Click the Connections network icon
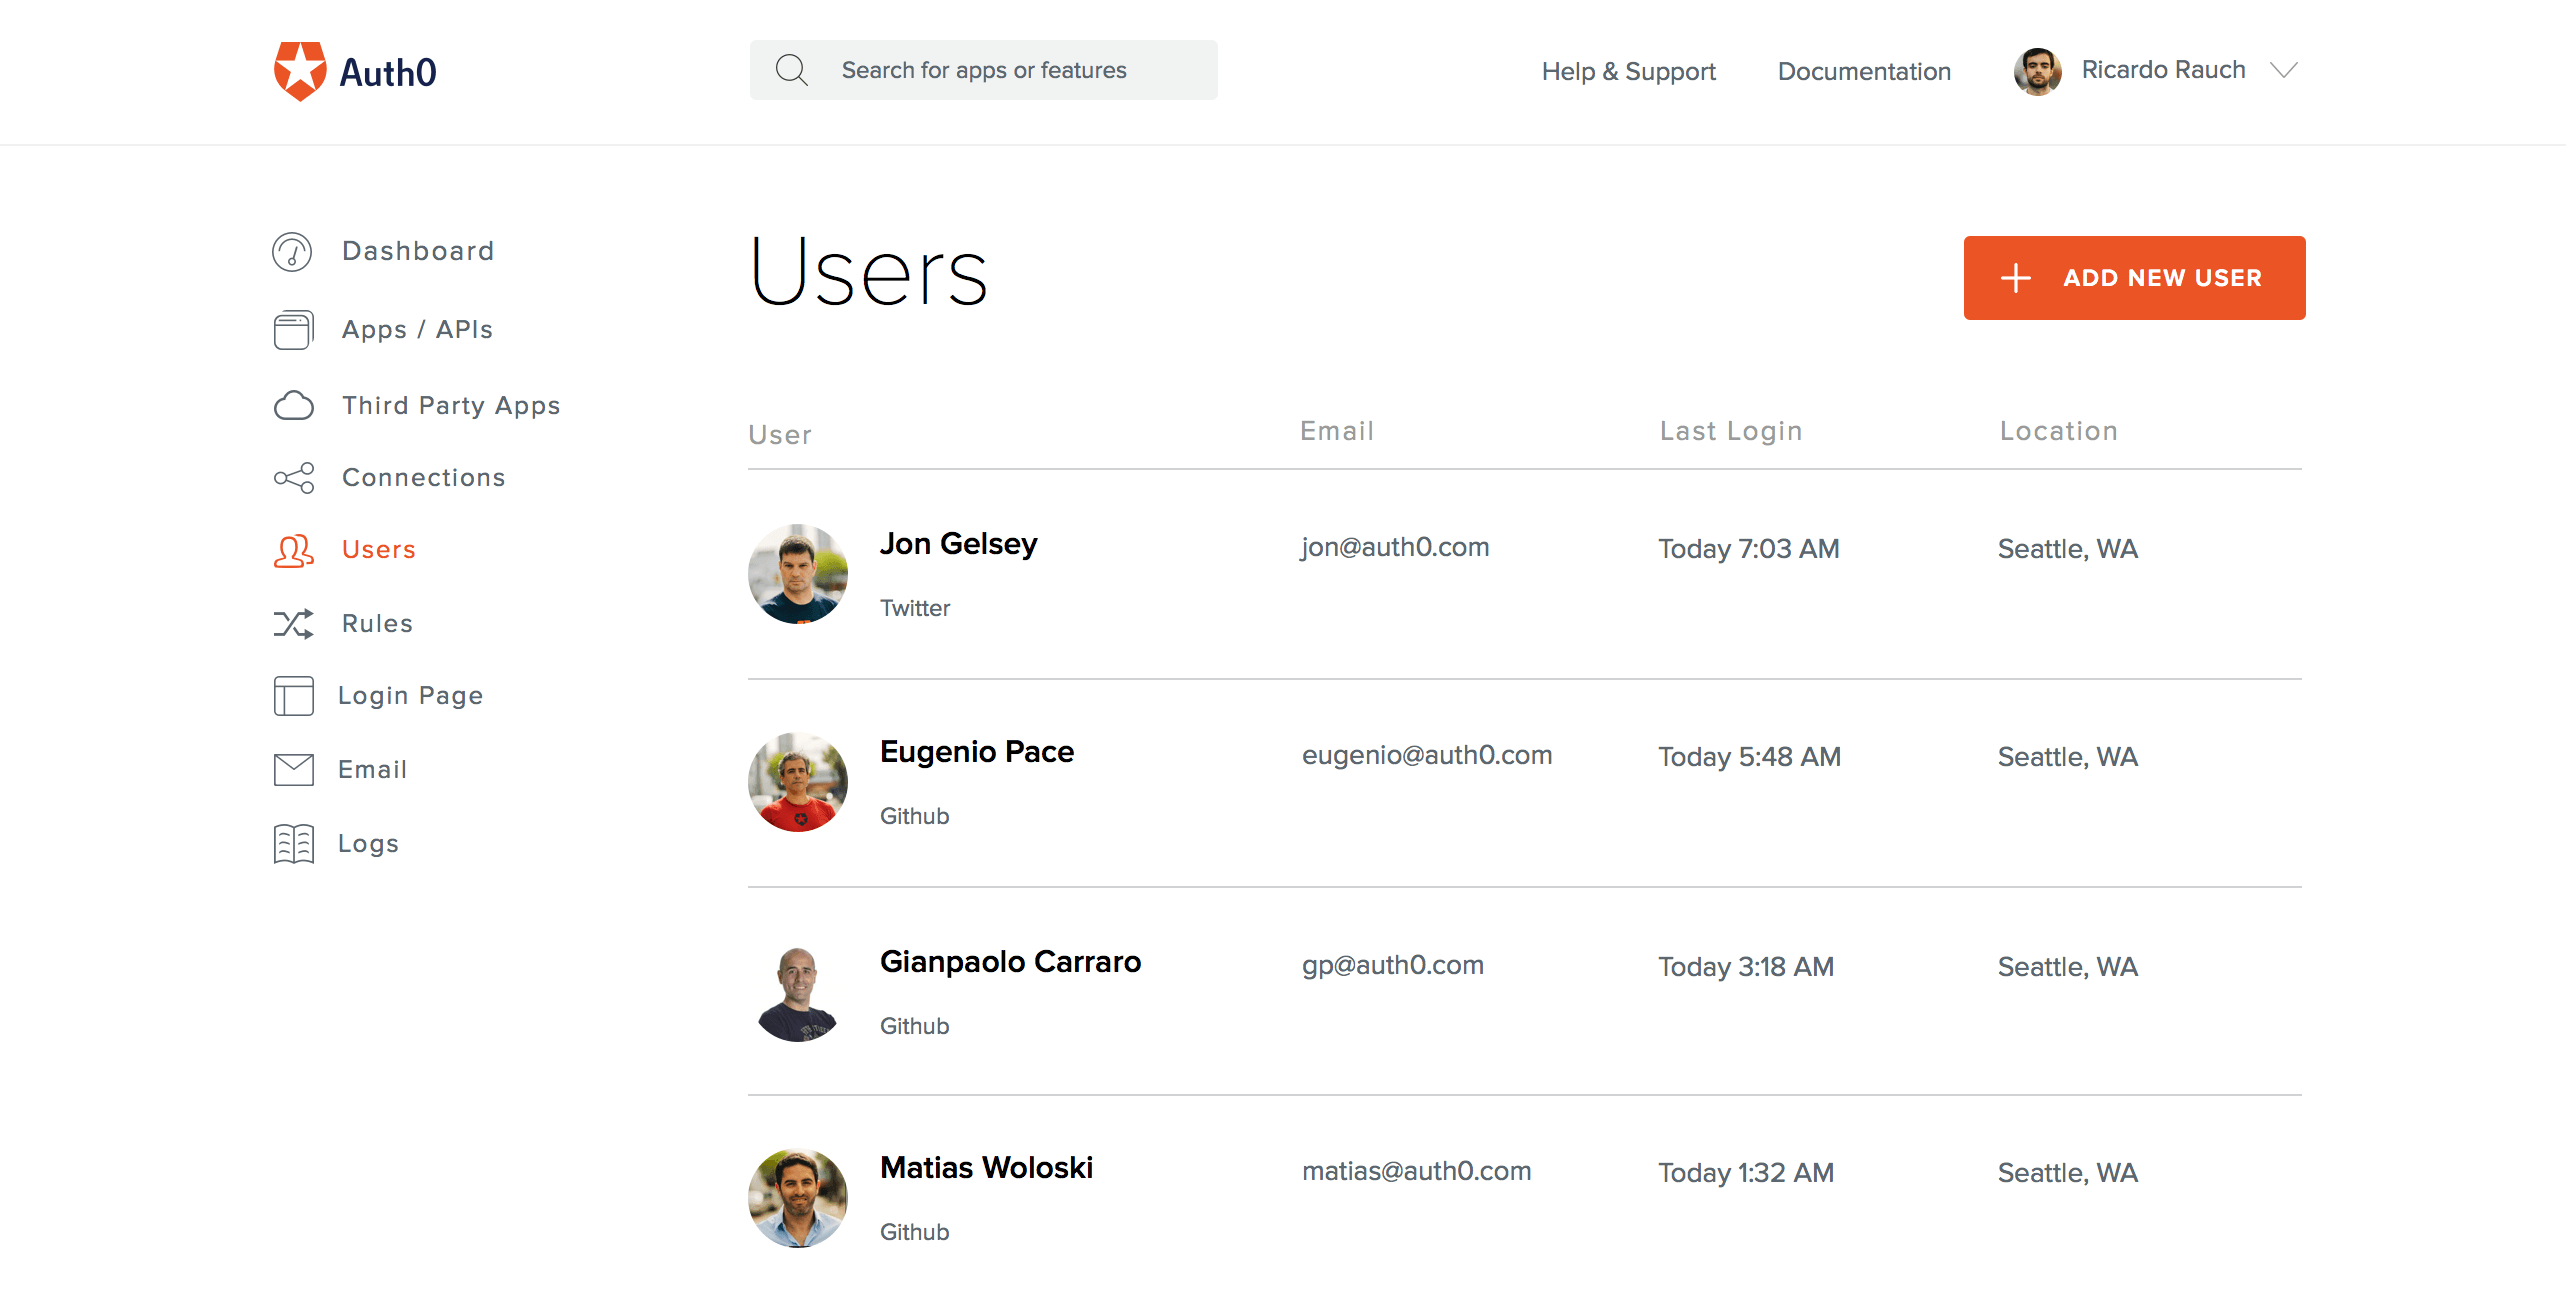This screenshot has height=1298, width=2566. (x=293, y=478)
